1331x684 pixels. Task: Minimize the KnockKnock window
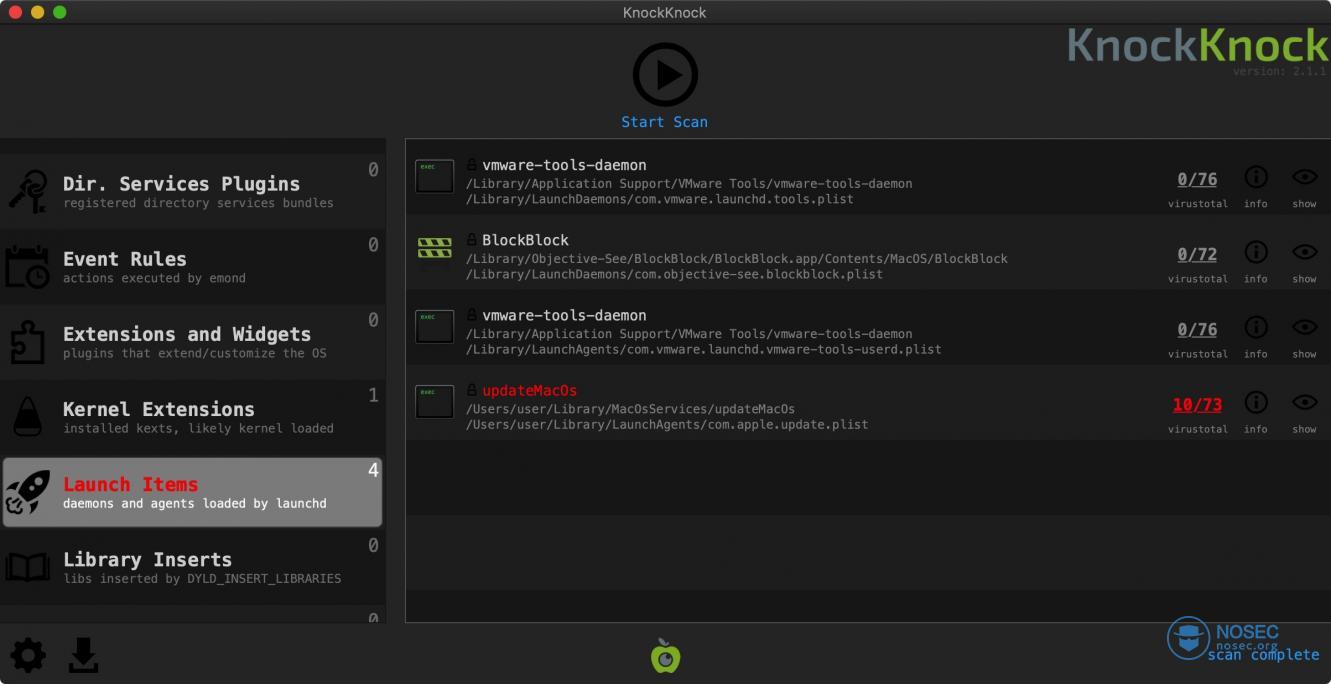[x=38, y=12]
